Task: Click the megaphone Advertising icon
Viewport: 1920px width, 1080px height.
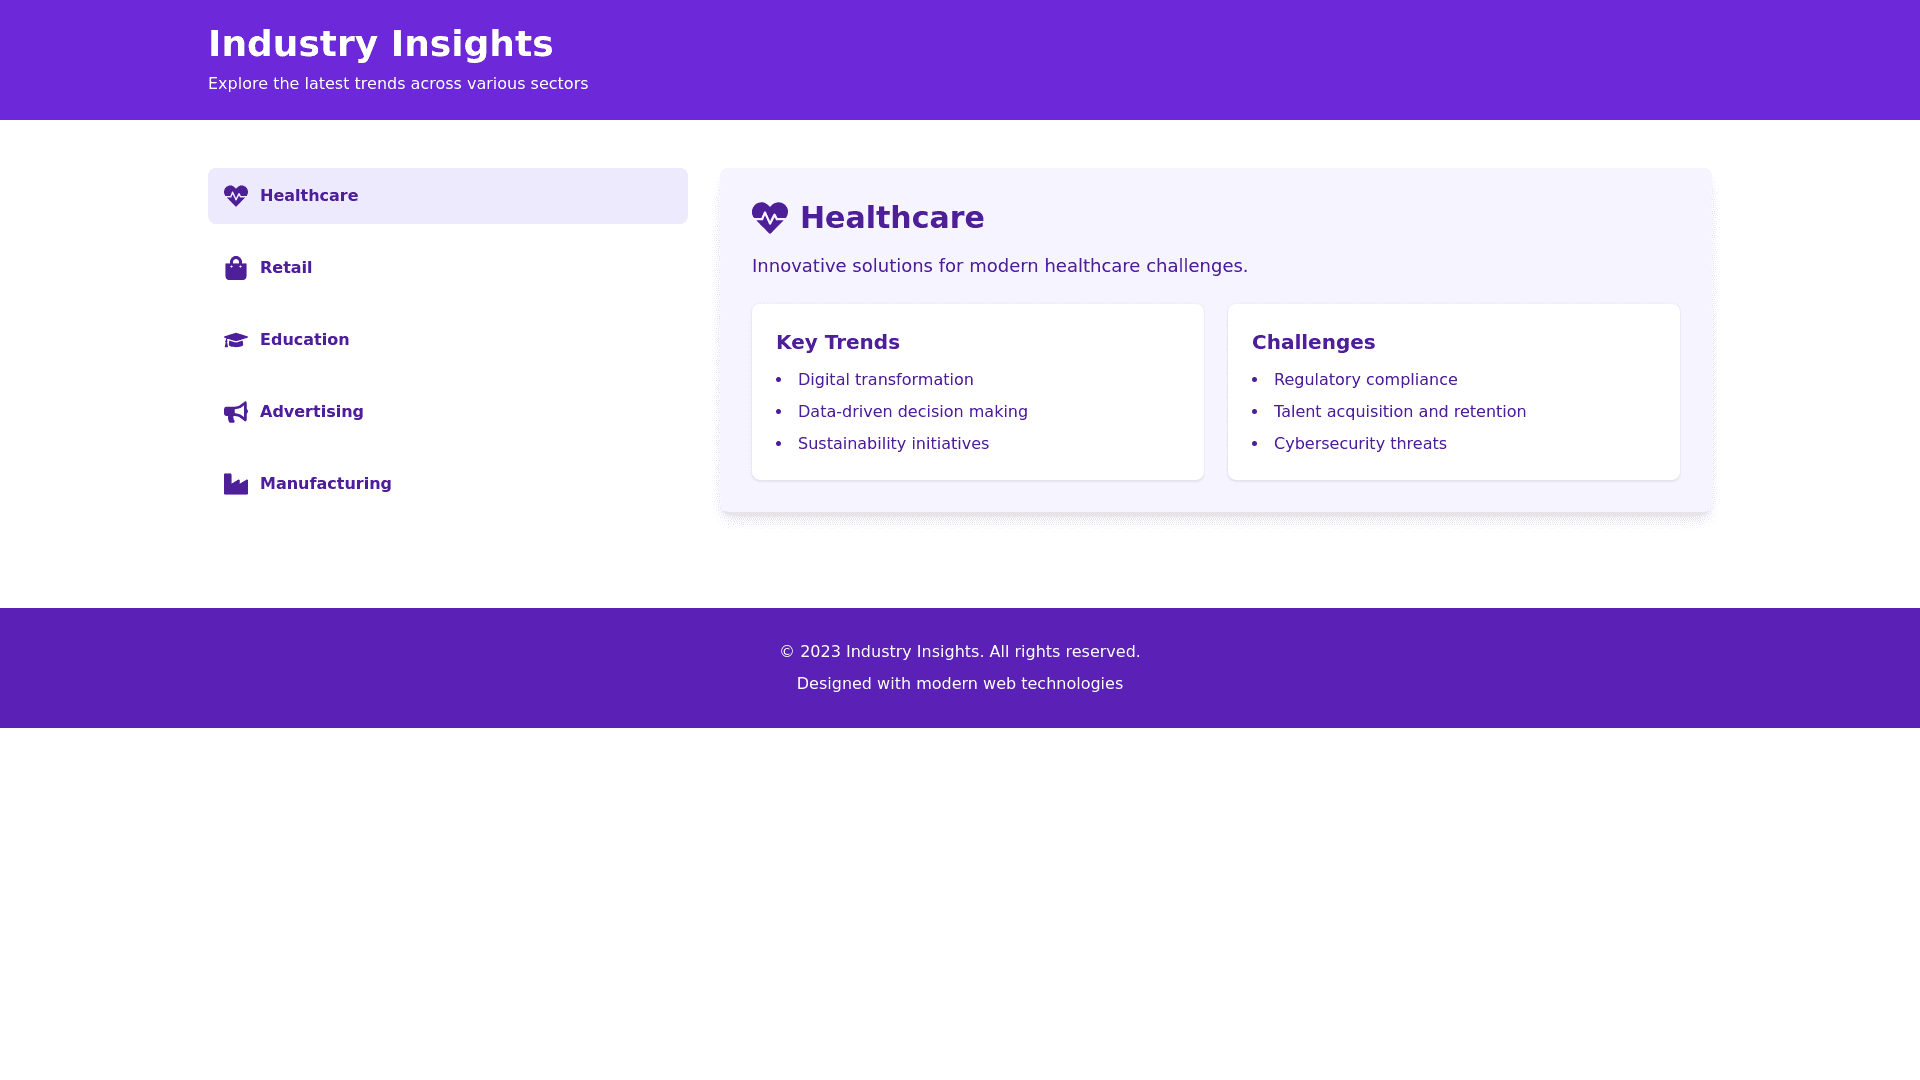Action: pos(236,412)
